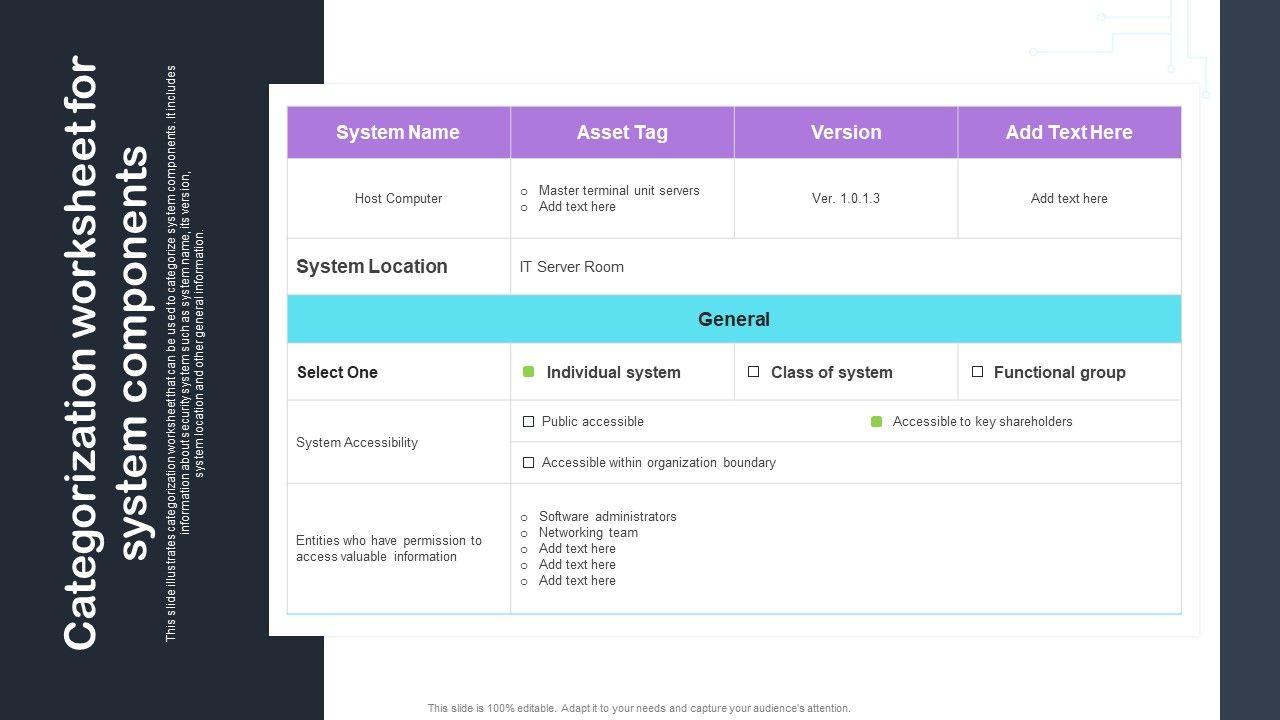This screenshot has height=720, width=1280.
Task: Select the Functional group checkbox
Action: [977, 372]
